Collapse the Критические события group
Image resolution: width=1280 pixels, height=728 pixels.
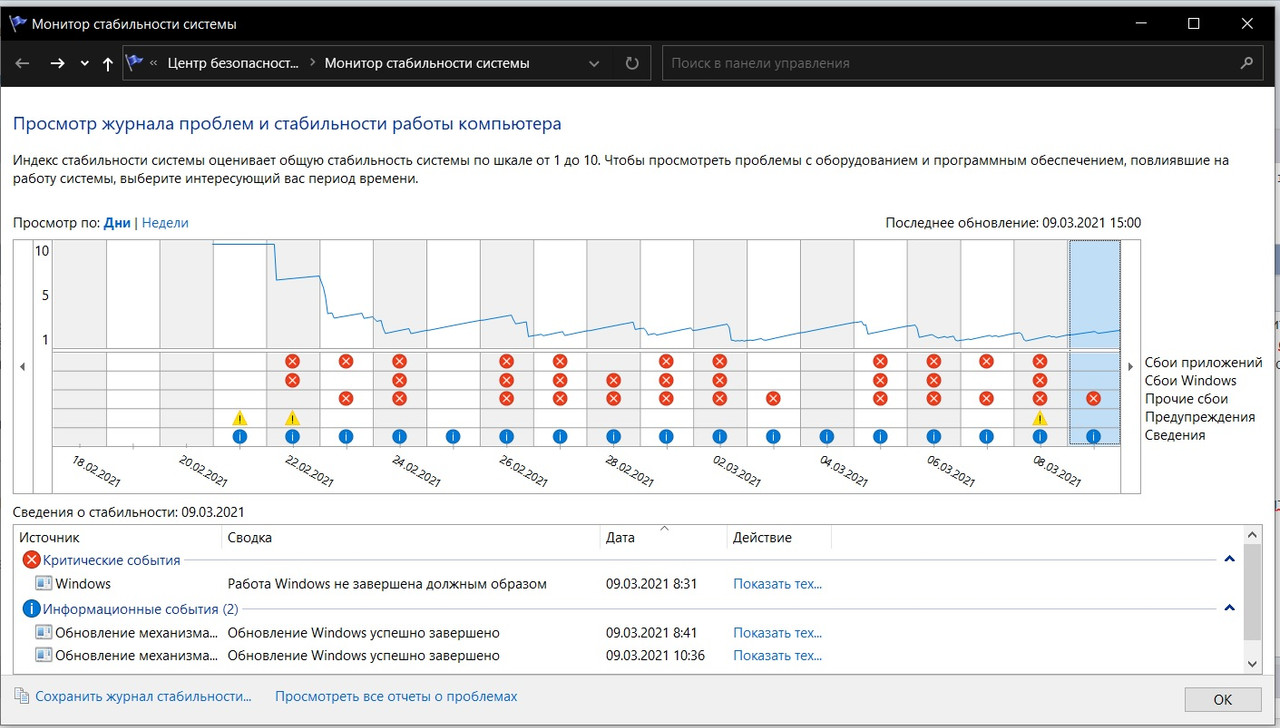[x=1229, y=560]
